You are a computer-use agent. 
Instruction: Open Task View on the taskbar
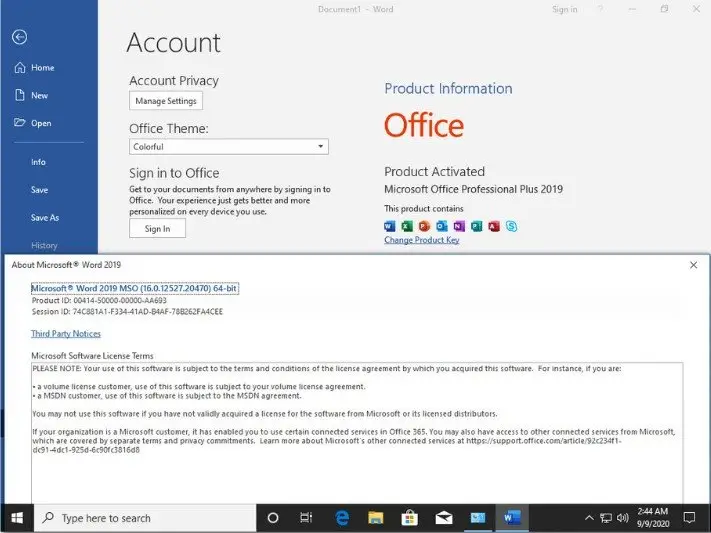click(307, 518)
